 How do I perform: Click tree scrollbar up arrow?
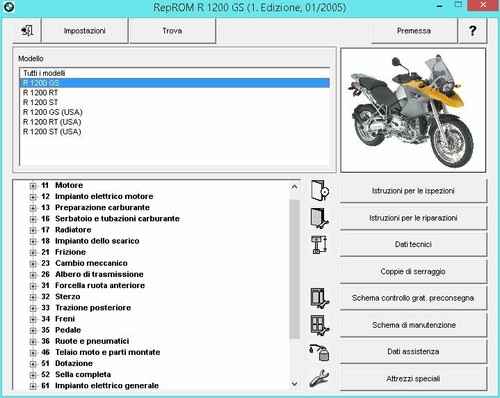coord(294,187)
